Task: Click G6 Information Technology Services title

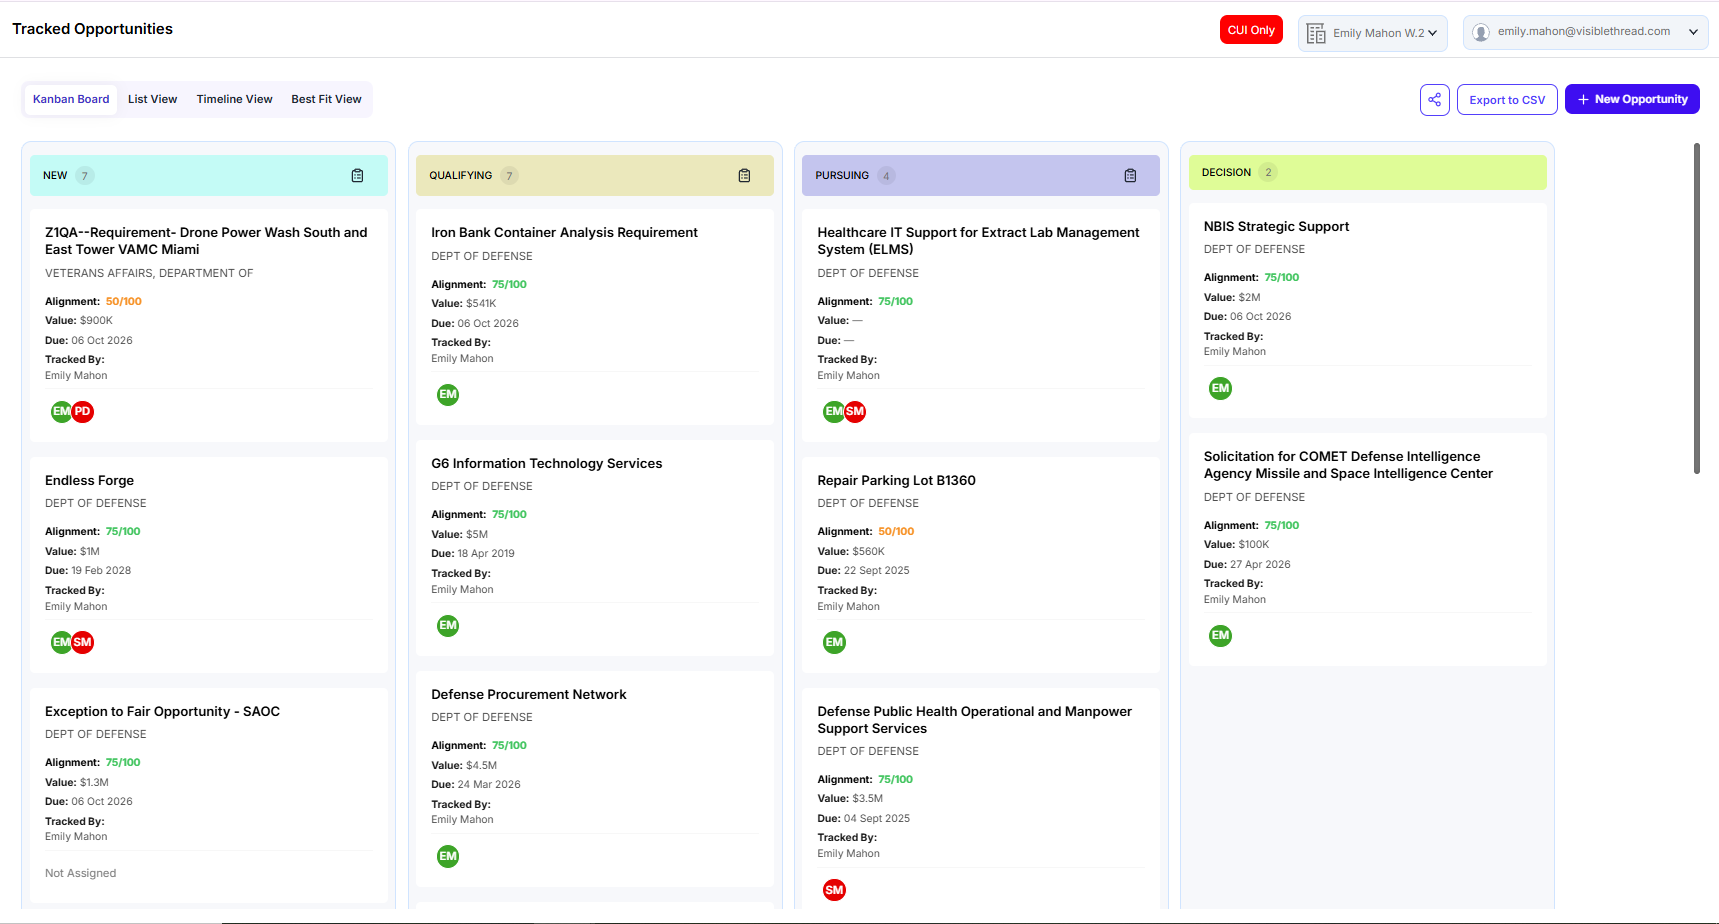Action: coord(546,464)
